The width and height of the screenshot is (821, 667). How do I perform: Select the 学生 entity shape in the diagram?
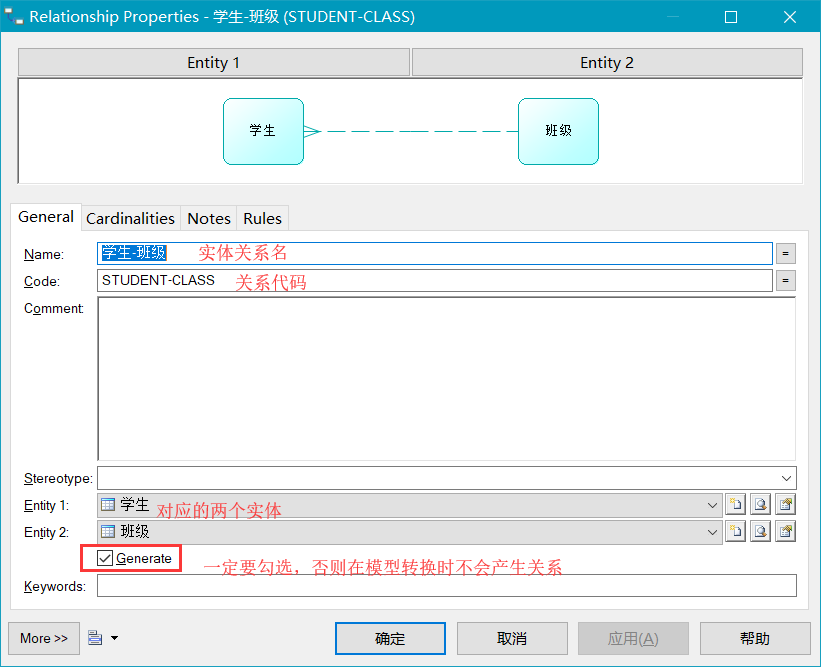tap(263, 131)
